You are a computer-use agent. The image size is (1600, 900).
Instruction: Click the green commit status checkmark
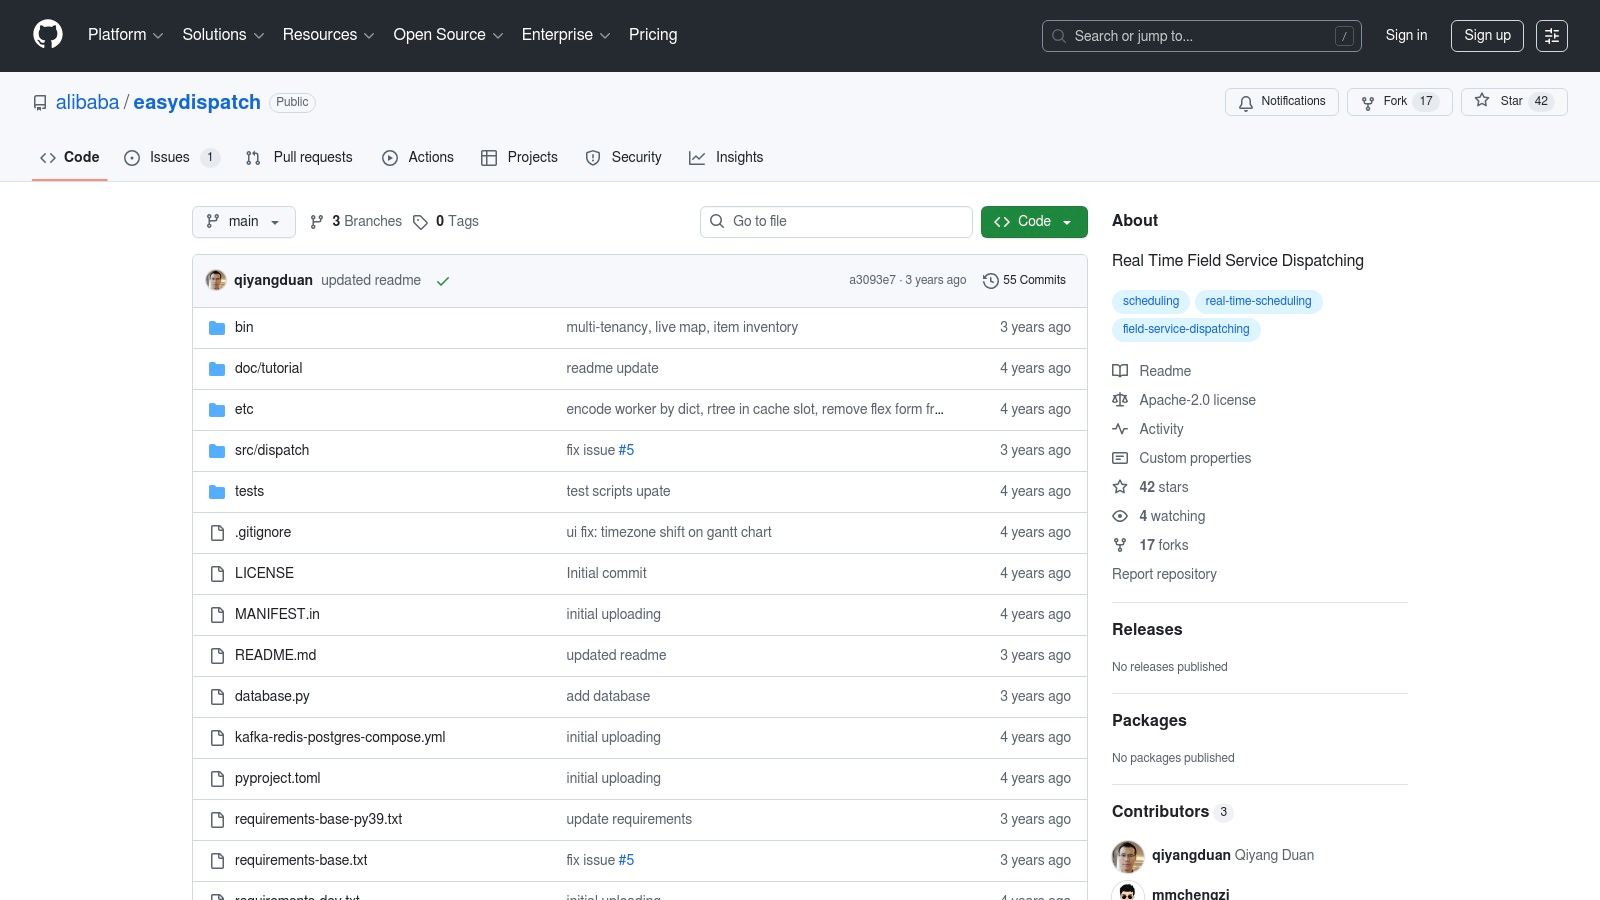[x=443, y=281]
